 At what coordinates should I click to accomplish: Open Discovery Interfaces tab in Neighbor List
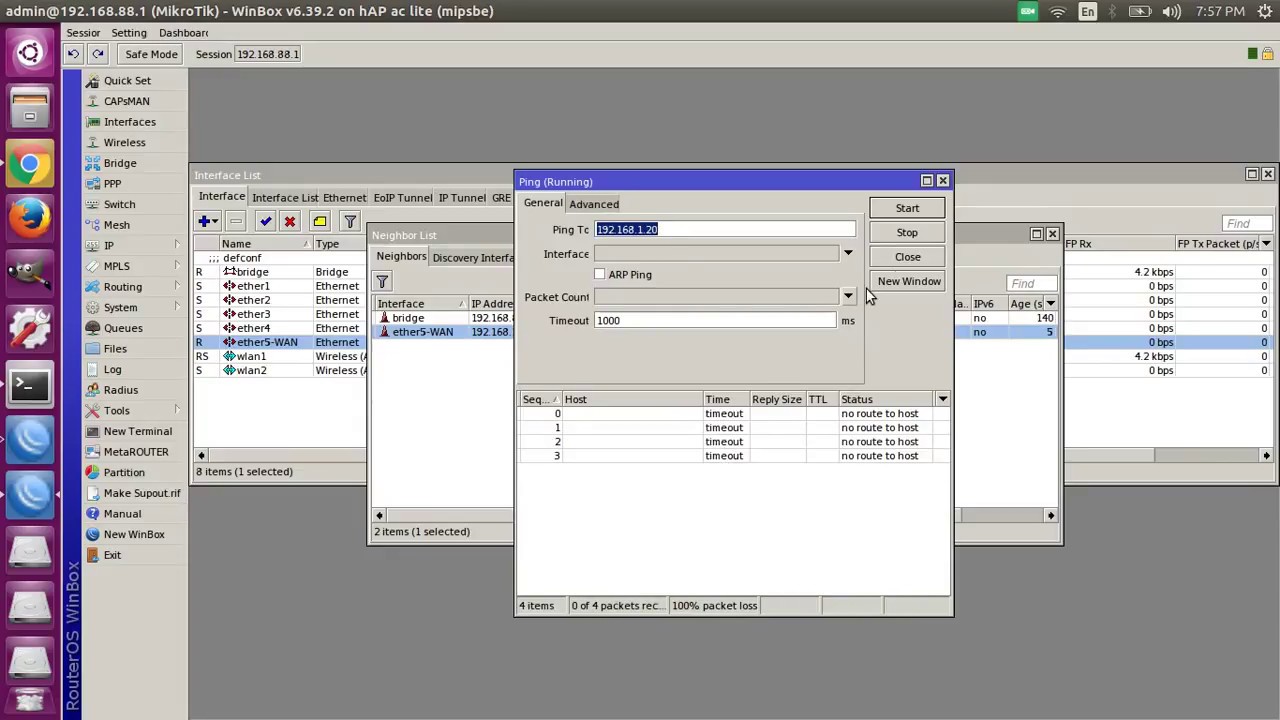(472, 258)
